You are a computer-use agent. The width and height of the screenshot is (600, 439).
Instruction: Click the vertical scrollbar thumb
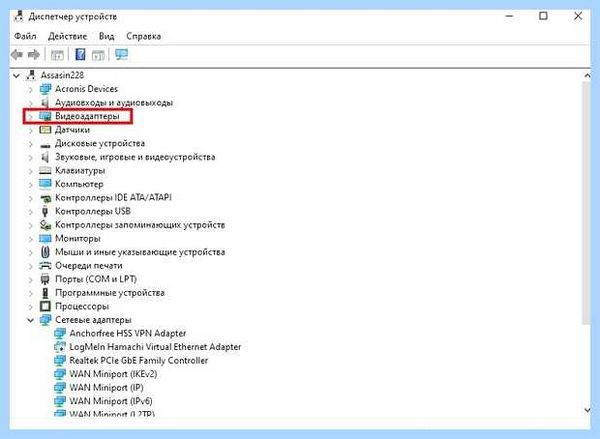click(x=587, y=203)
